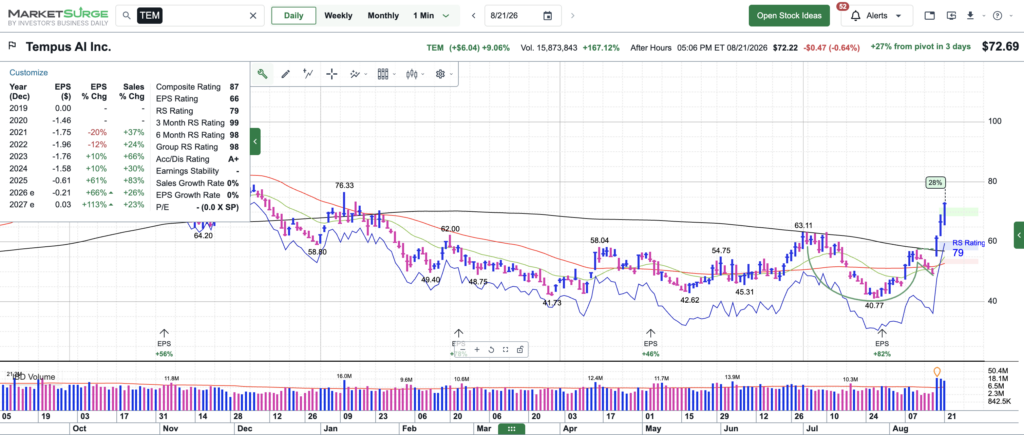
Task: Click the Open Stock Ideas button
Action: pos(789,16)
